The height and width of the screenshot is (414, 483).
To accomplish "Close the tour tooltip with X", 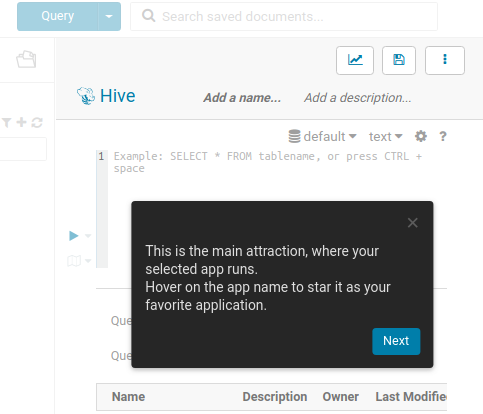I will click(x=413, y=223).
